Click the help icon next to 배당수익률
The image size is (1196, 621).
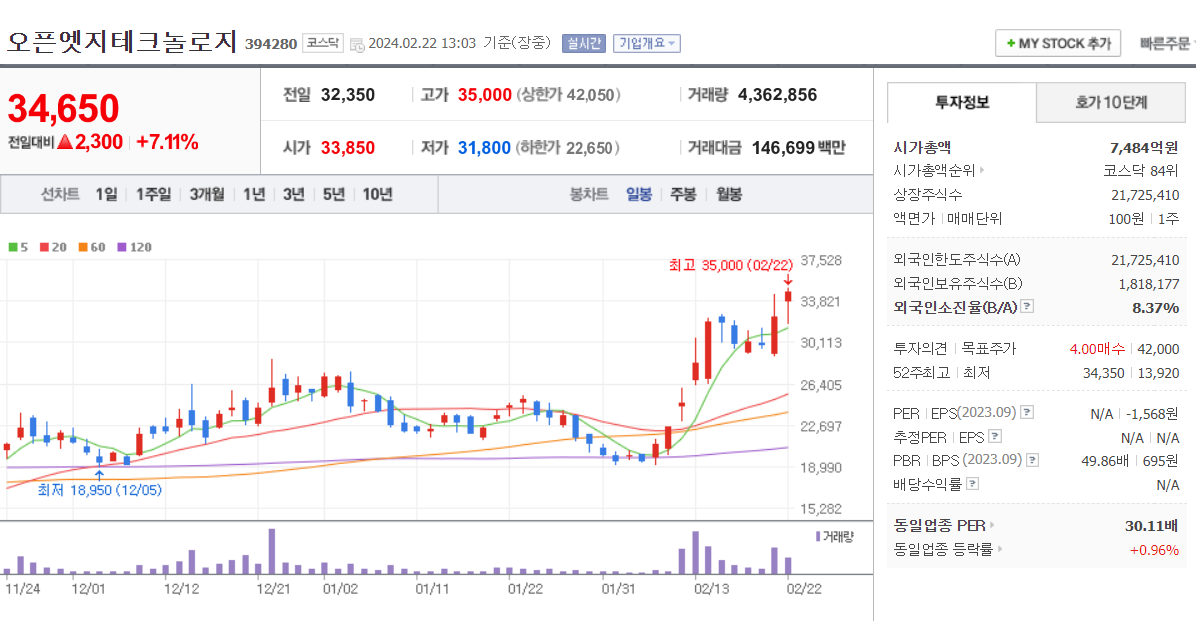[x=973, y=484]
